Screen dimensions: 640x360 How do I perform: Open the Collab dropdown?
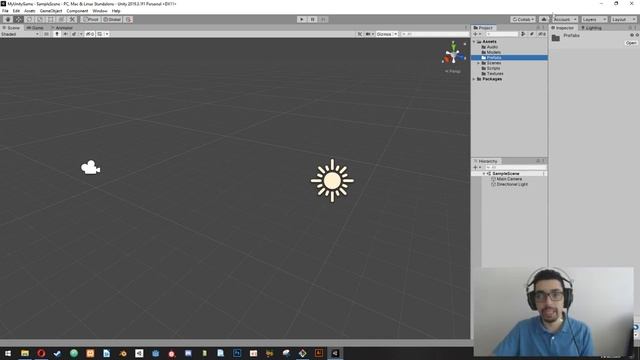click(523, 19)
